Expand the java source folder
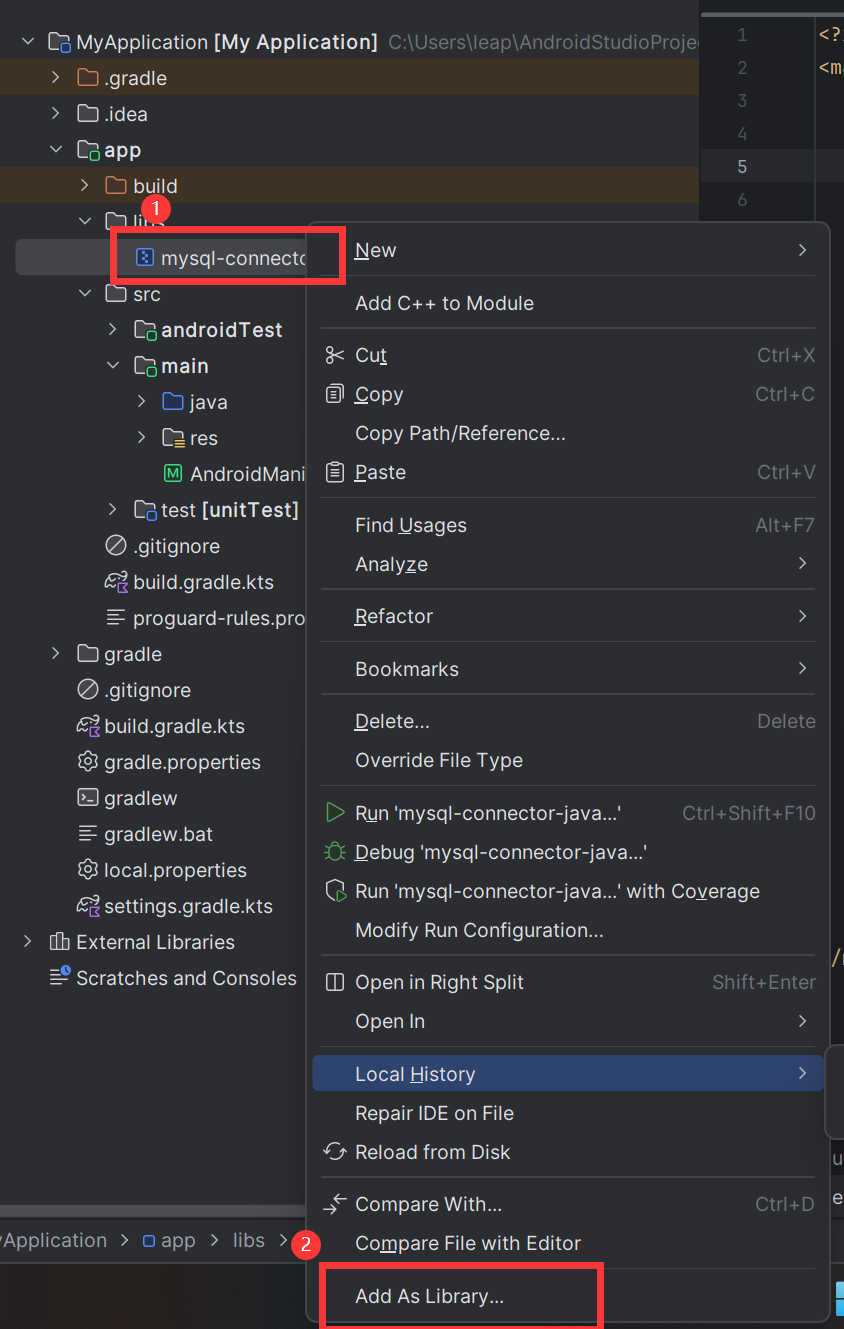844x1329 pixels. click(x=142, y=402)
